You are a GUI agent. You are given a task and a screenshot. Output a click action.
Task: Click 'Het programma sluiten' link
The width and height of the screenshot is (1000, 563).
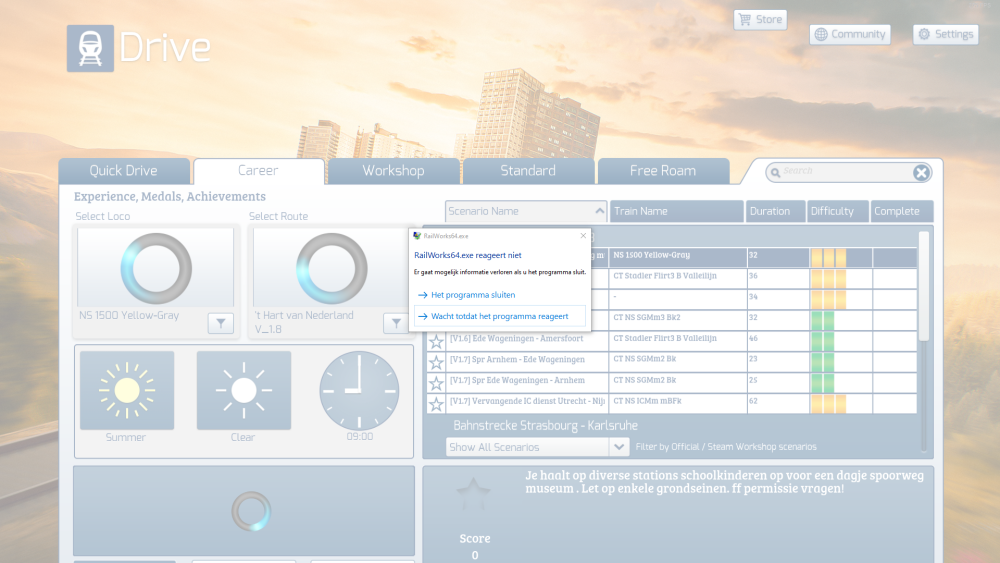point(473,295)
